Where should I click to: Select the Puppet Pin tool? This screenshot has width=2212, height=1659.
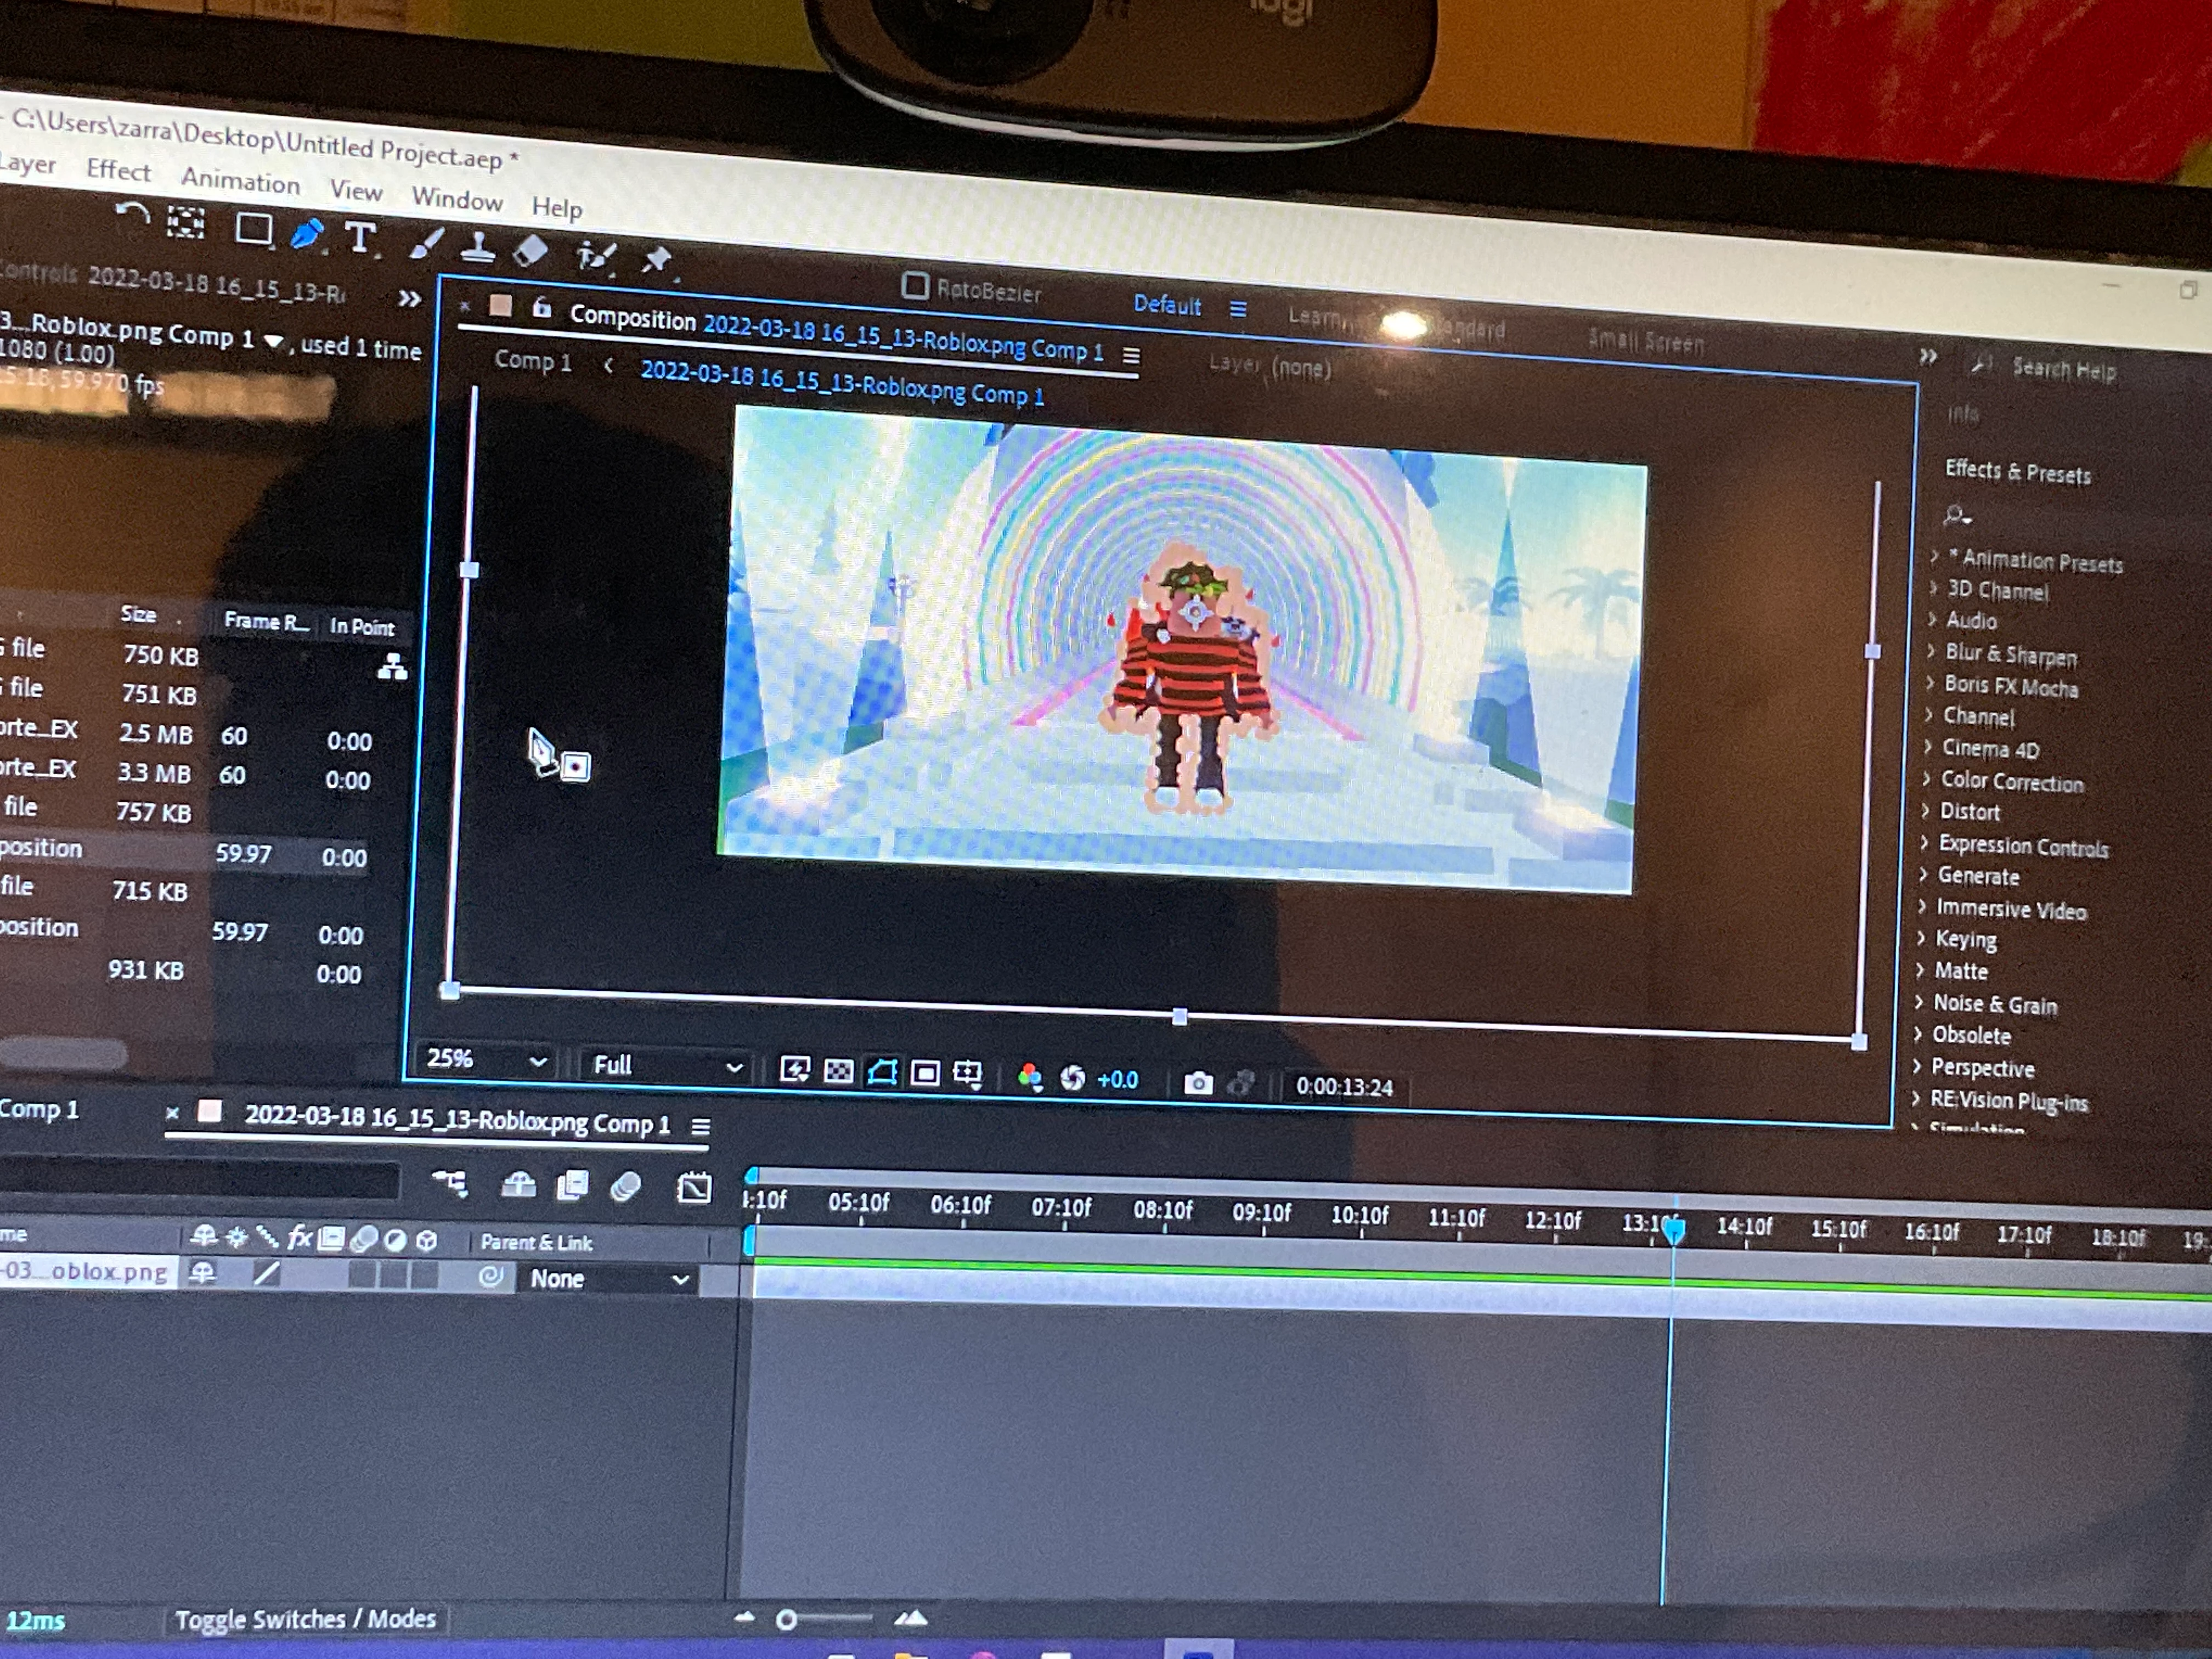point(656,259)
